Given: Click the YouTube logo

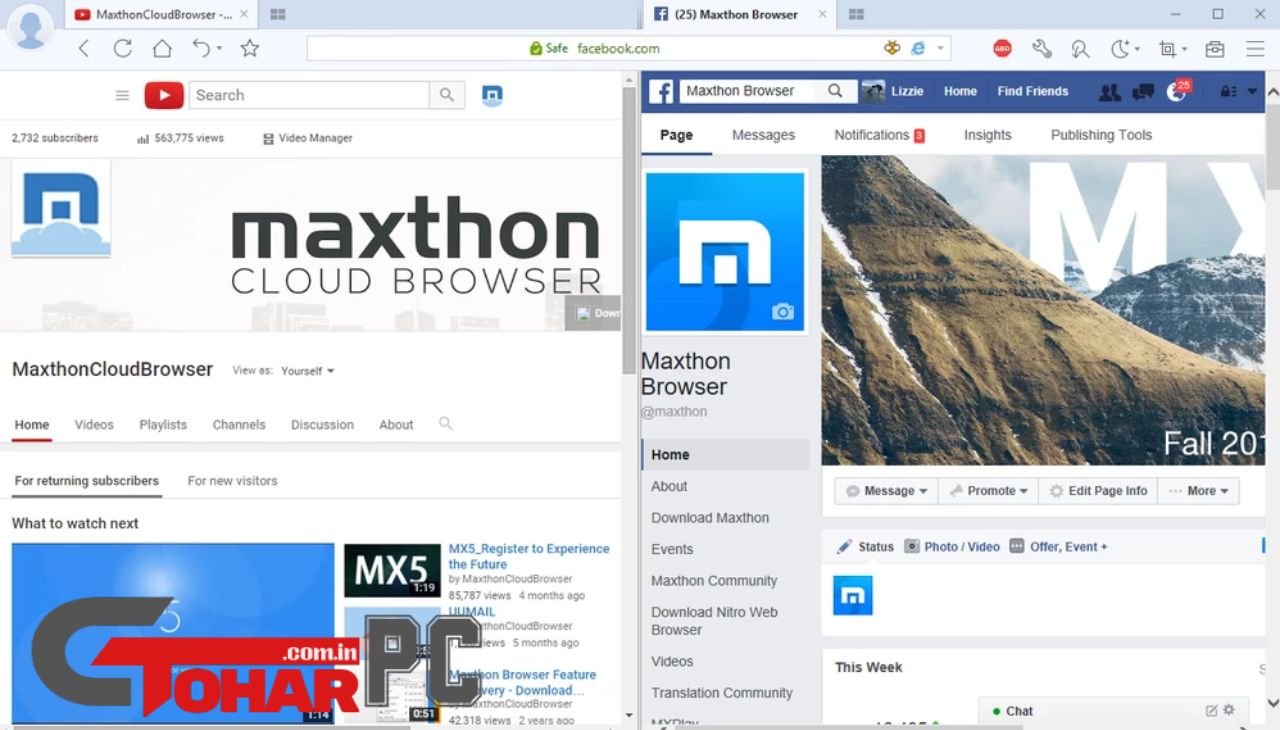Looking at the screenshot, I should [x=164, y=95].
